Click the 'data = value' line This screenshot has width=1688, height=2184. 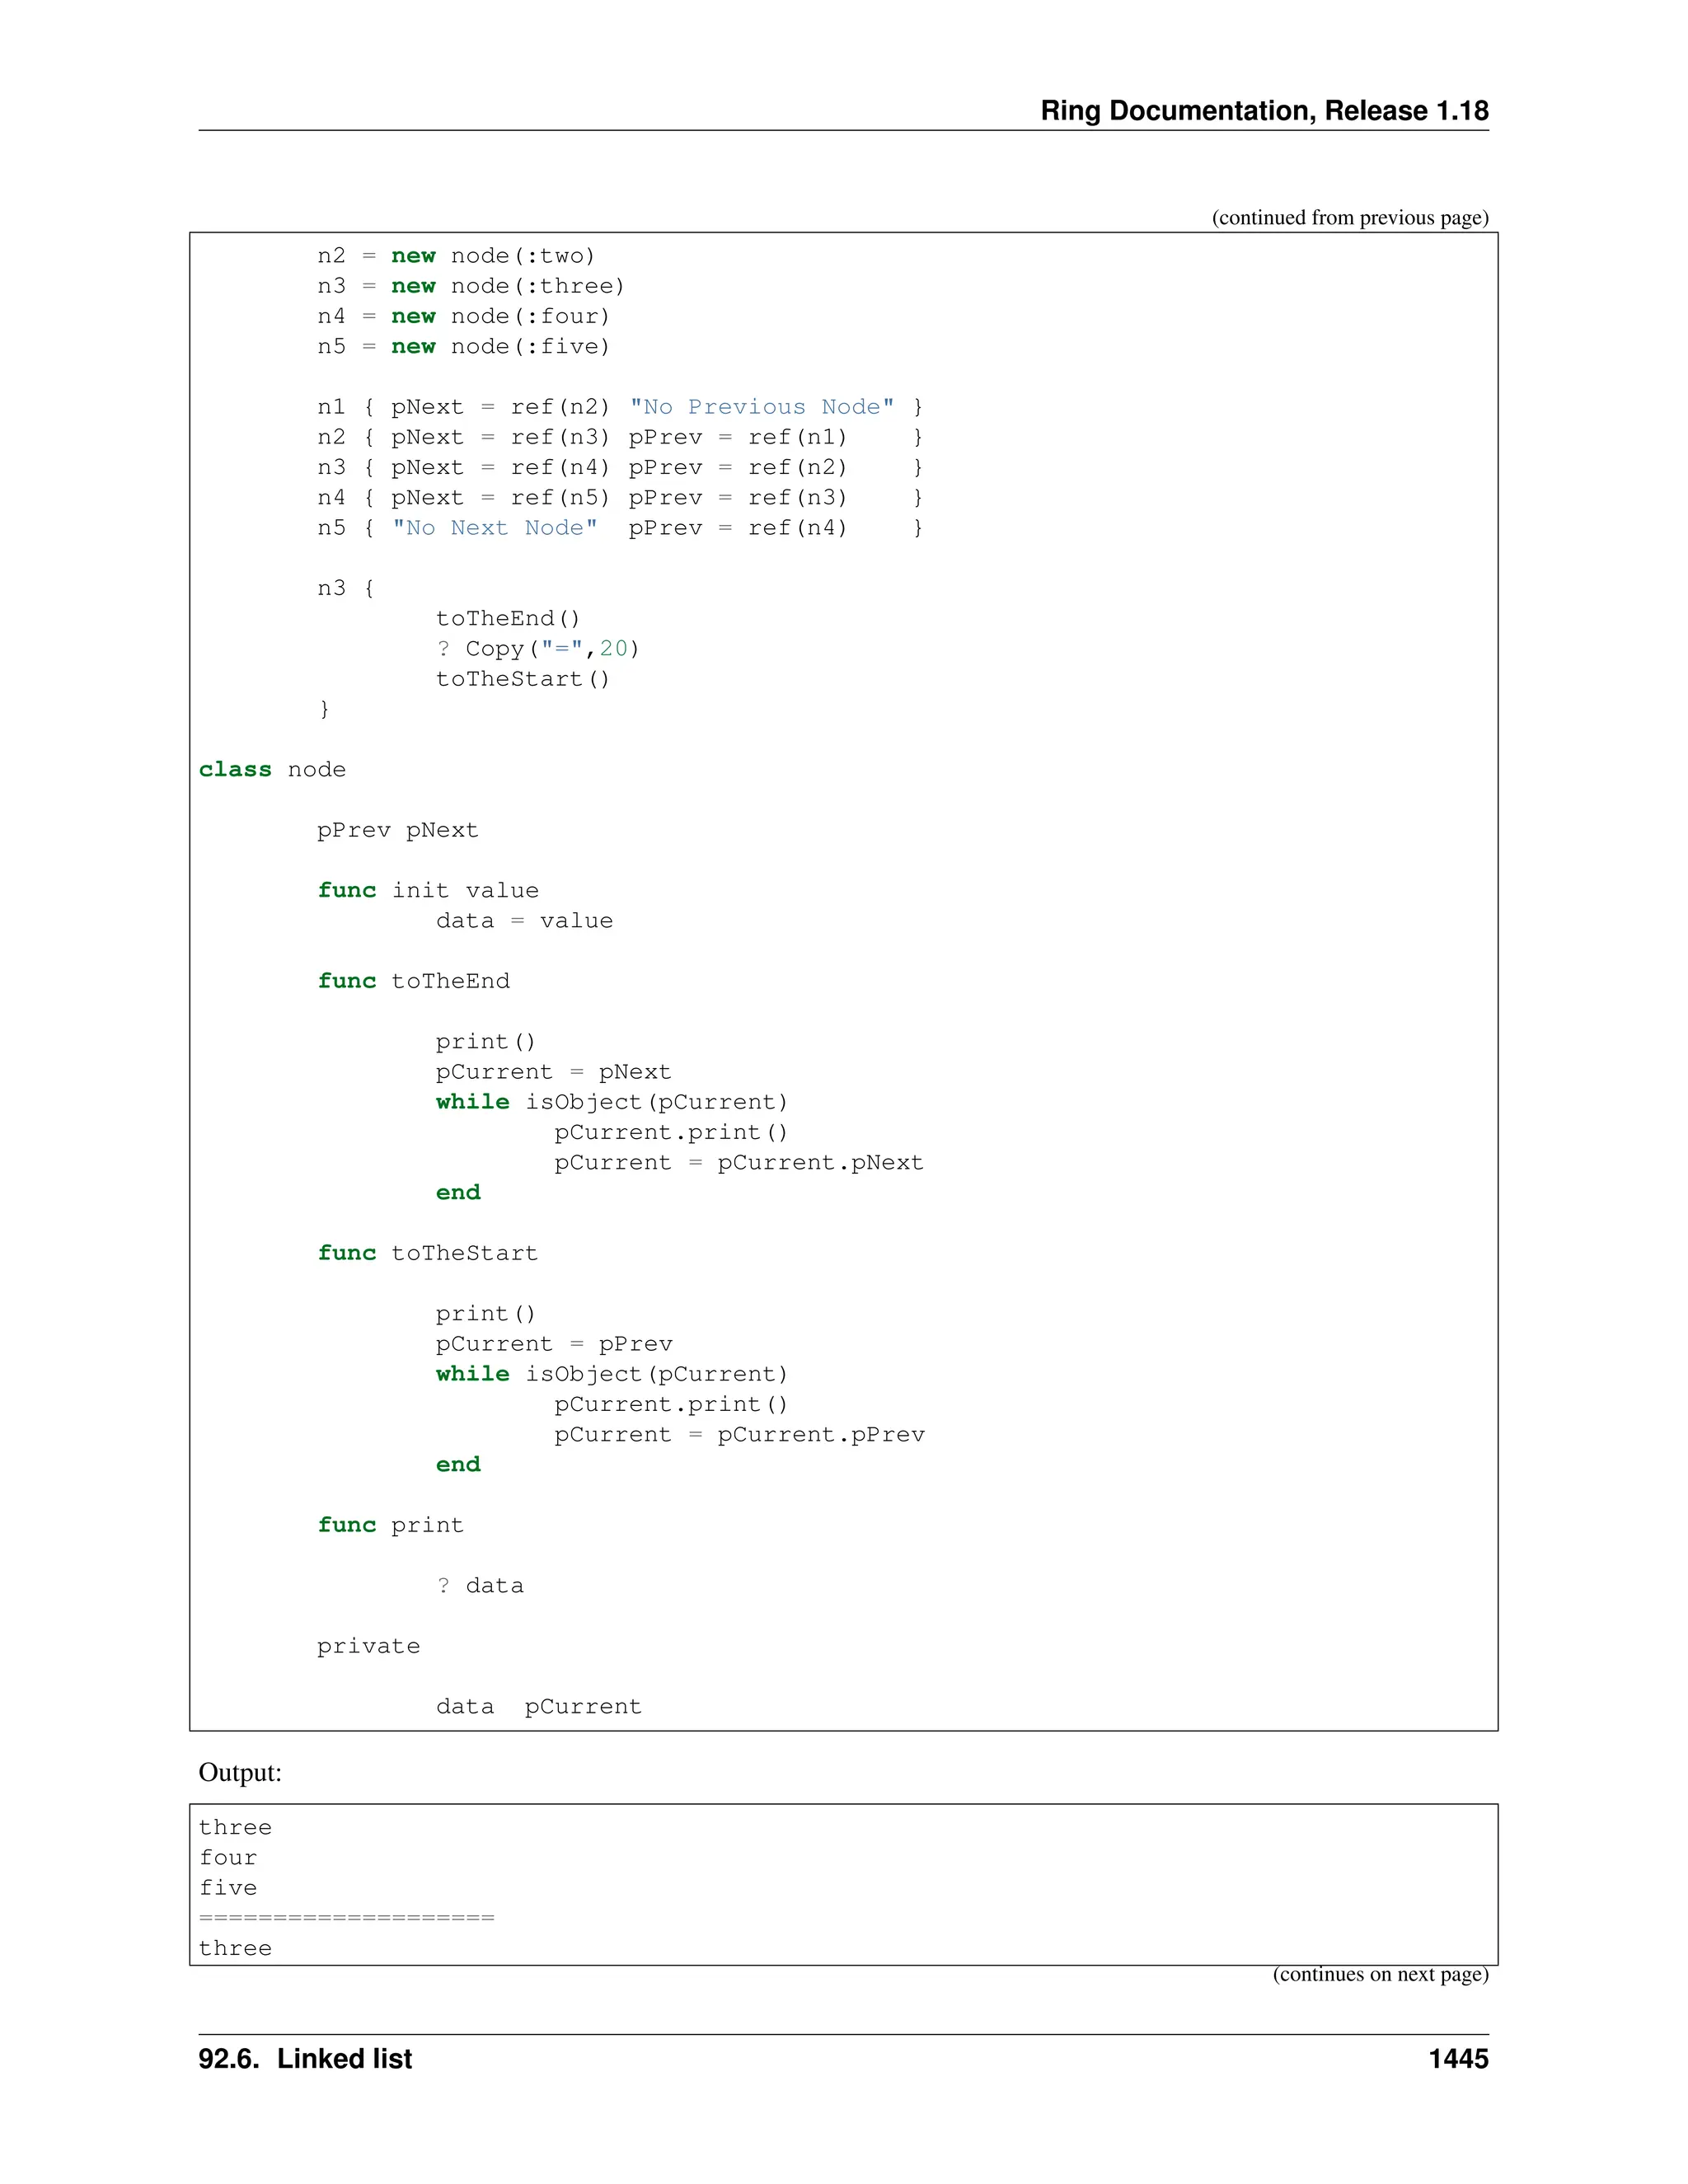coord(524,920)
